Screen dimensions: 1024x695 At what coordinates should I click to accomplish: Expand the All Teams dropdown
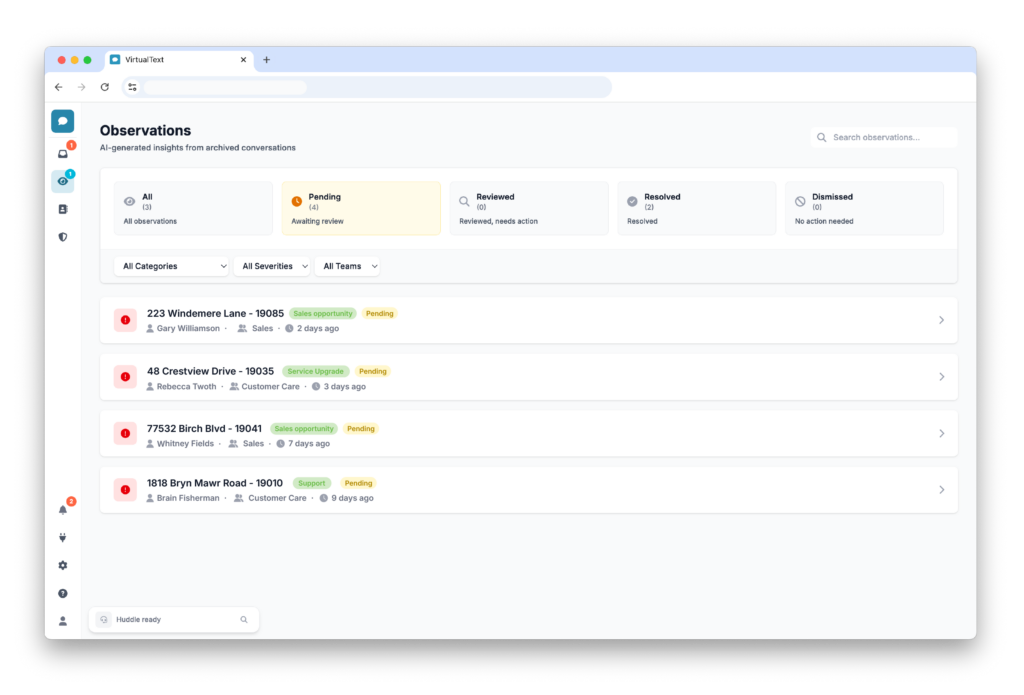coord(347,266)
